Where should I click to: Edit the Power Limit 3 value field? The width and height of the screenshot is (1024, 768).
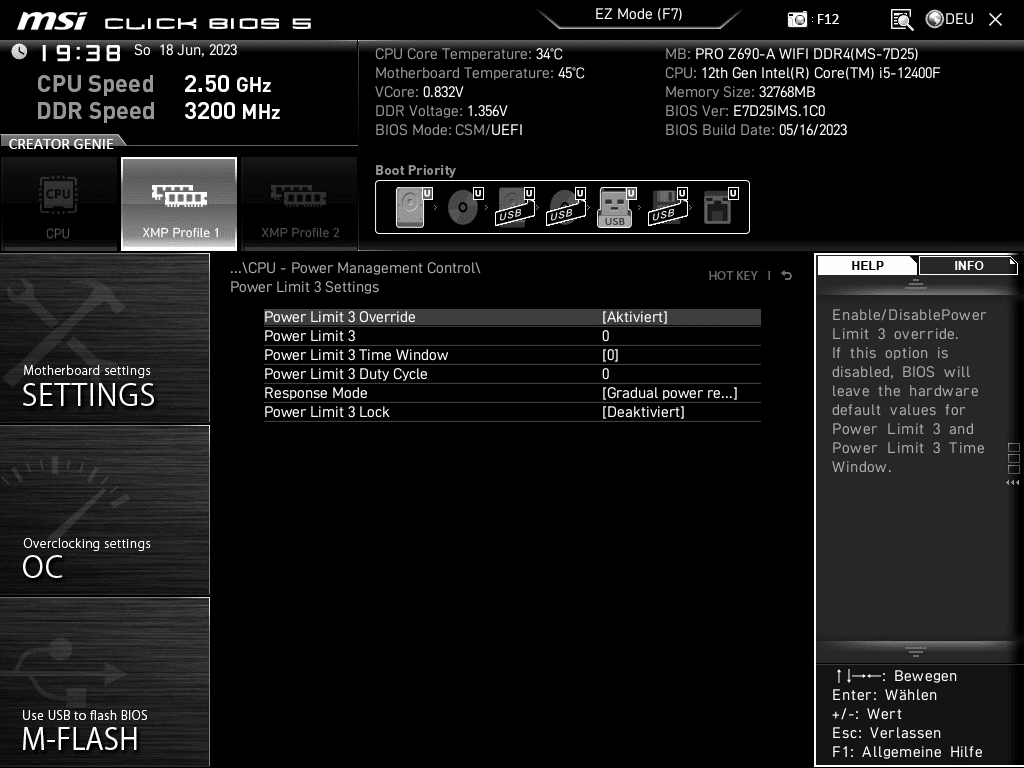point(605,336)
